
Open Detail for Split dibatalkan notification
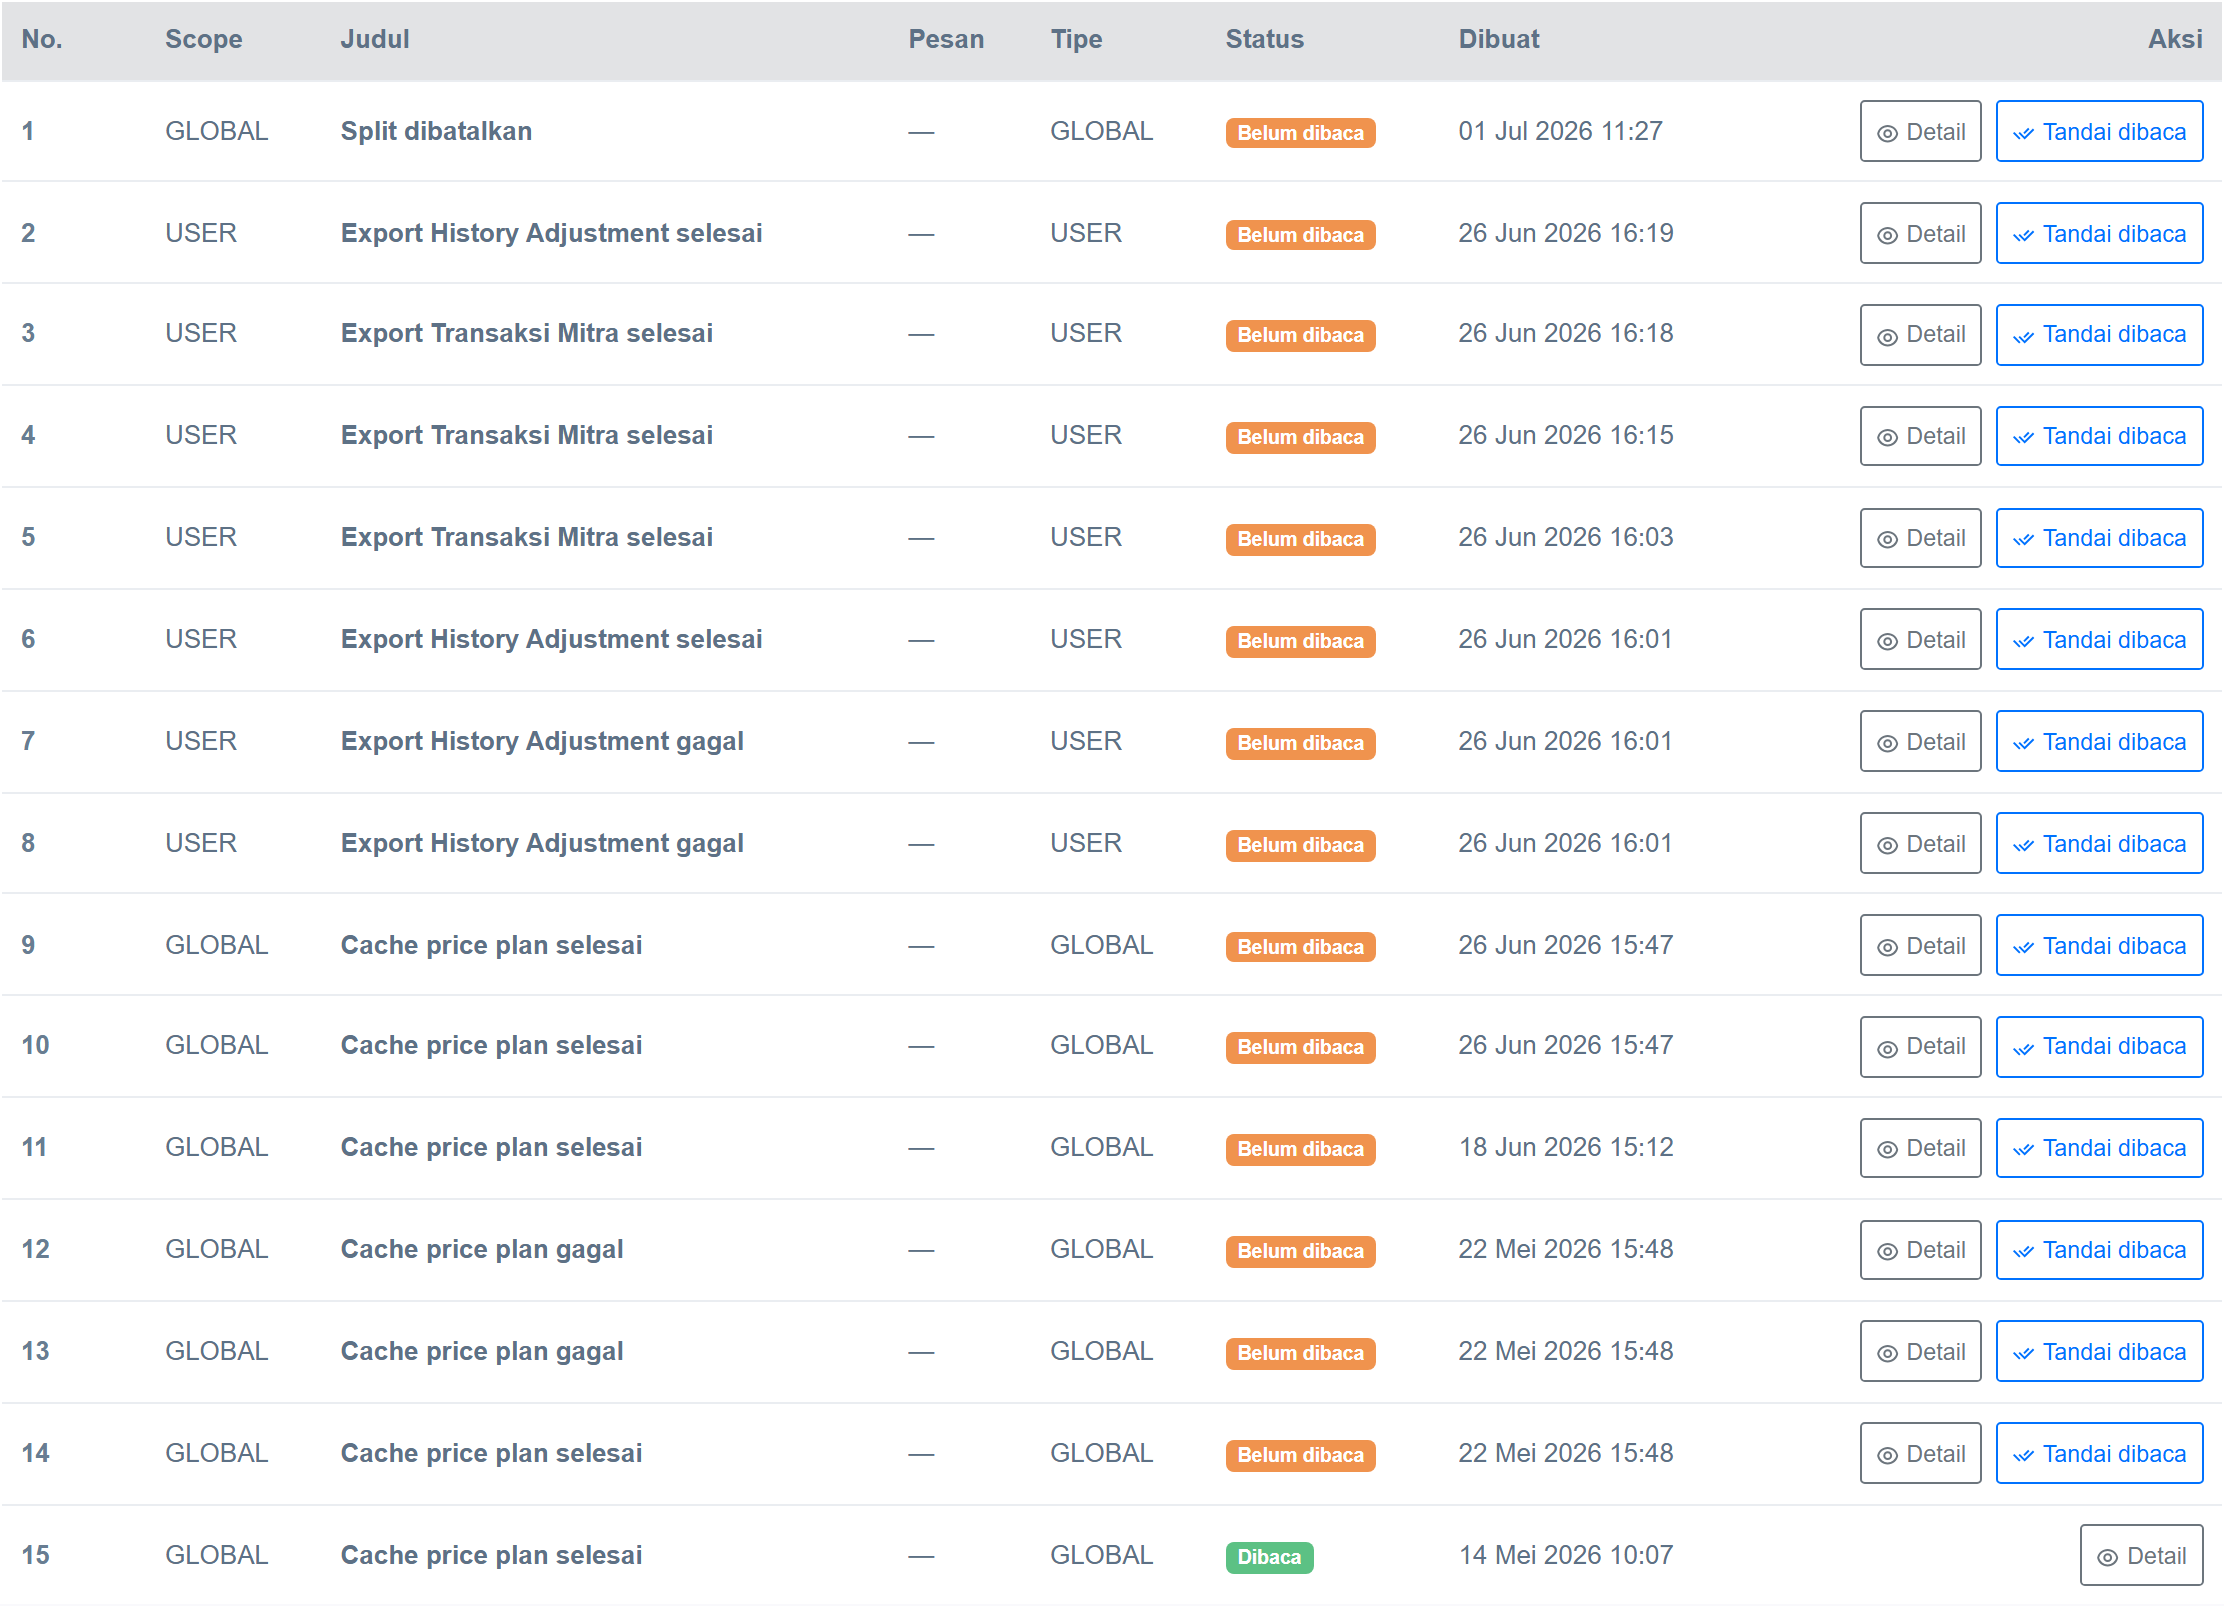1920,131
